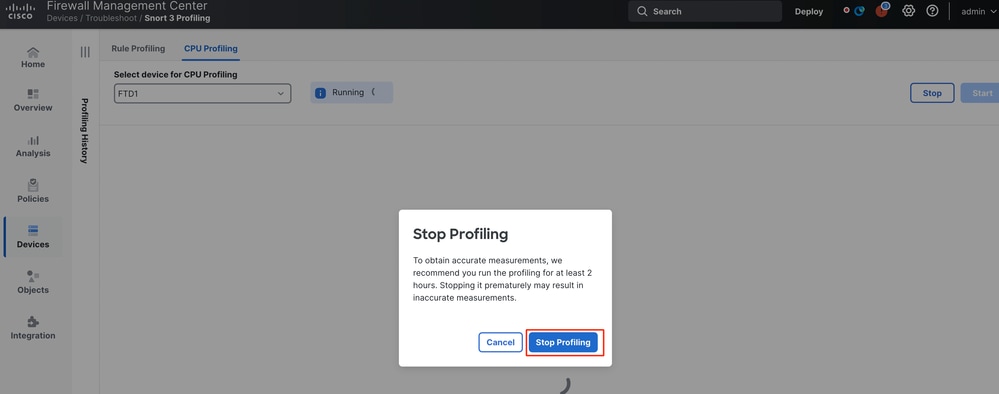The image size is (999, 394).
Task: Click 'Select device for CPU Profiling' label
Action: [175, 75]
